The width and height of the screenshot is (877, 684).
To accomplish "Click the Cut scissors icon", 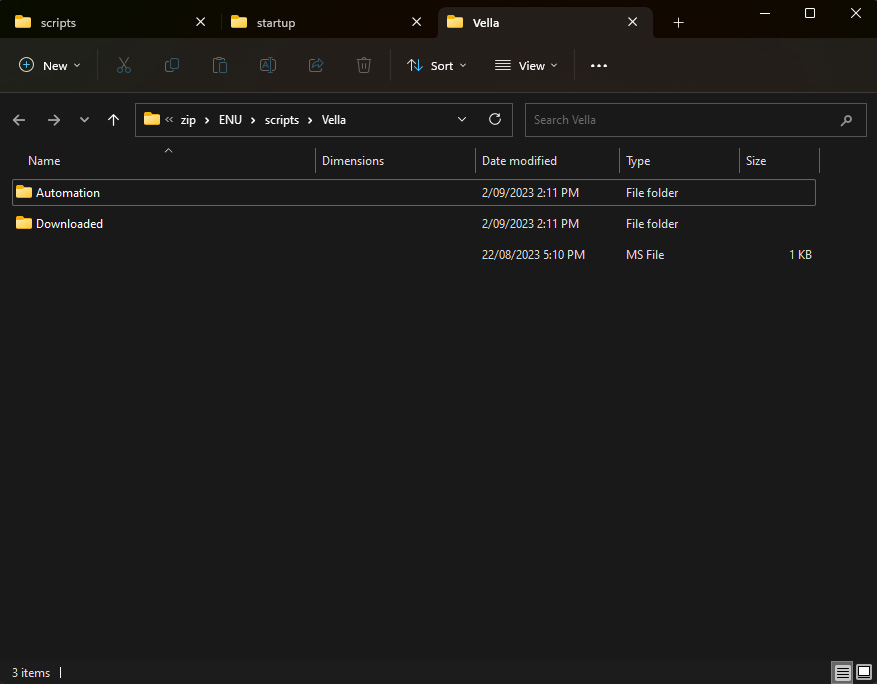I will tap(124, 65).
